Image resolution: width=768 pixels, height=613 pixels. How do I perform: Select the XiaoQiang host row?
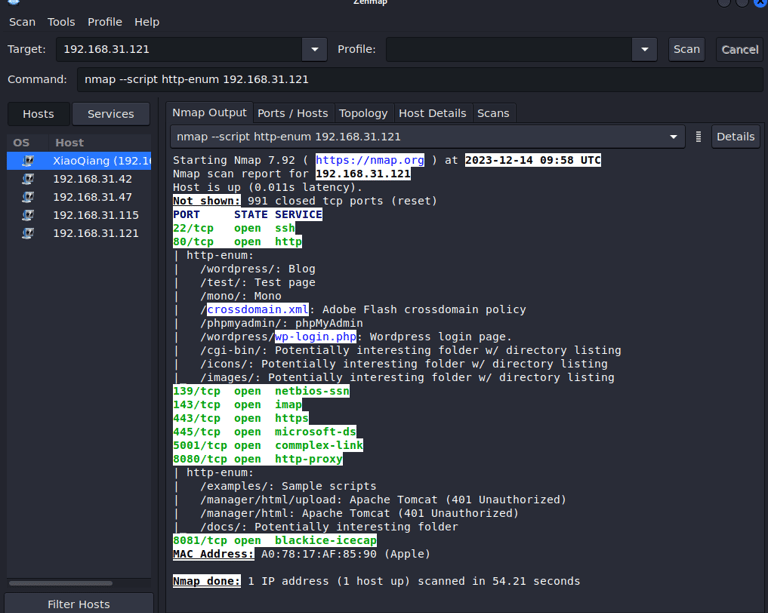coord(79,161)
